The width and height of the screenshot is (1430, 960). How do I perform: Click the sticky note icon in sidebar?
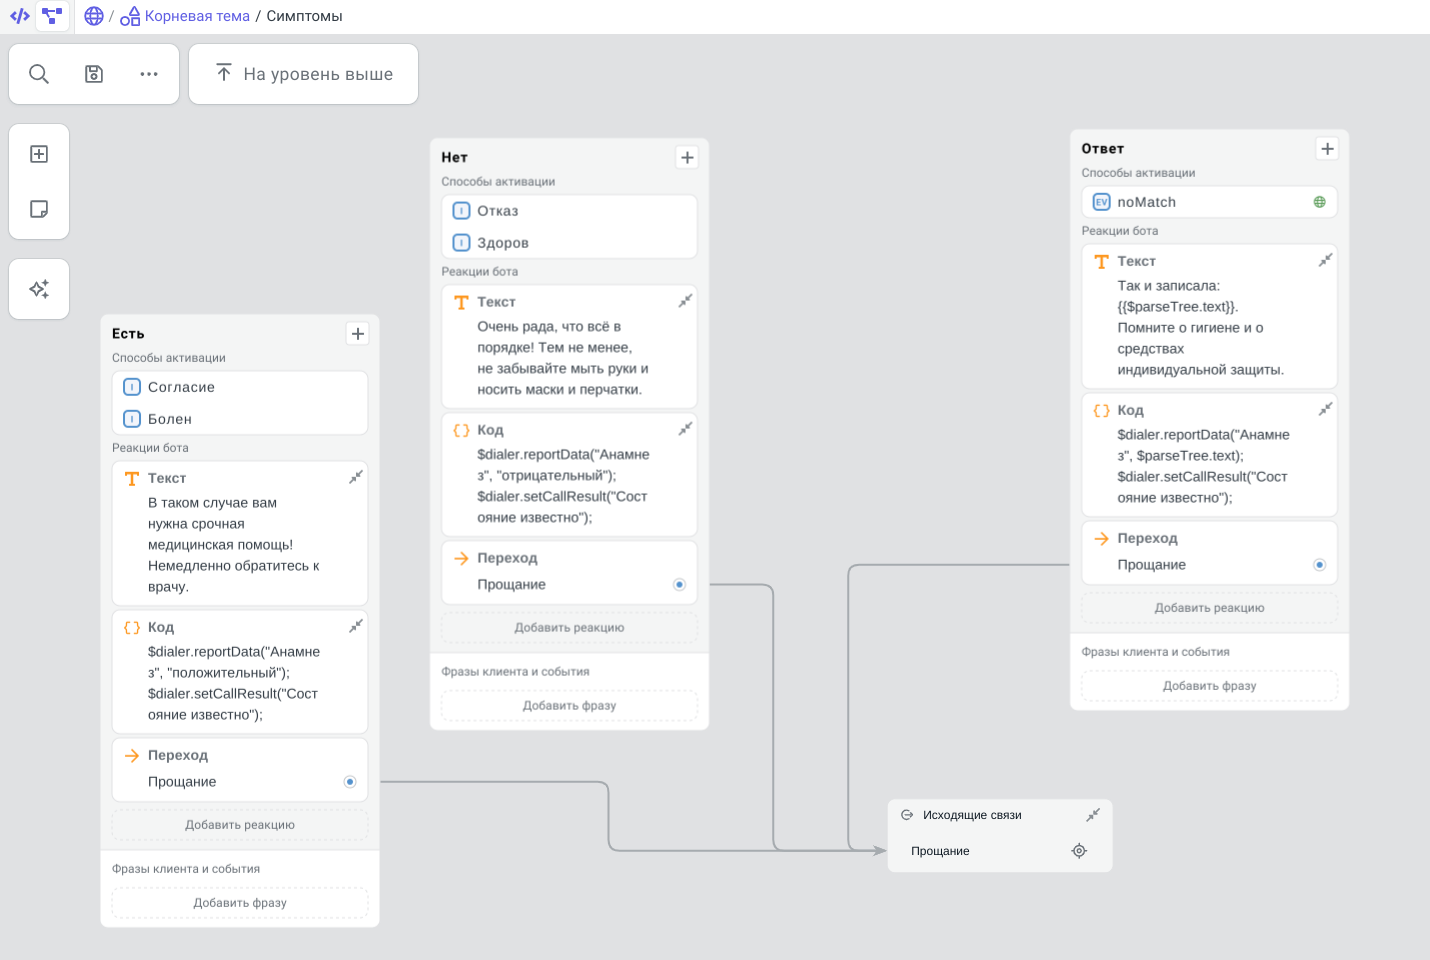click(39, 209)
